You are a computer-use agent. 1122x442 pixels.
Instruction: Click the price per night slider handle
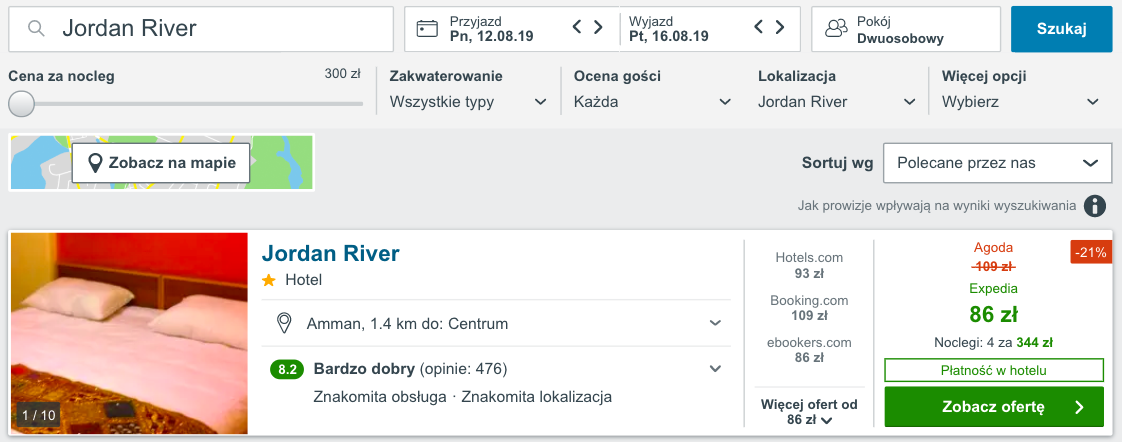point(21,104)
